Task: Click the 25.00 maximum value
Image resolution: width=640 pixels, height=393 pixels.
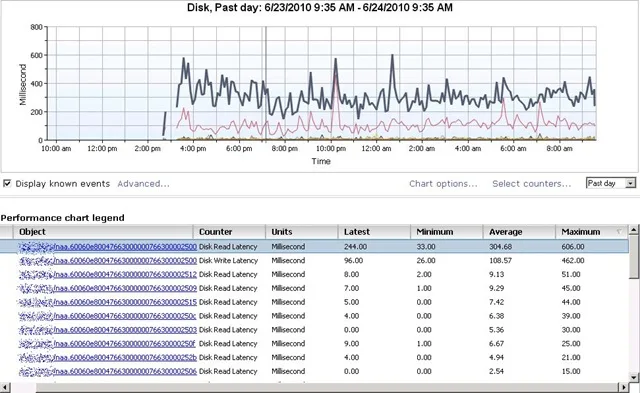Action: coord(571,344)
